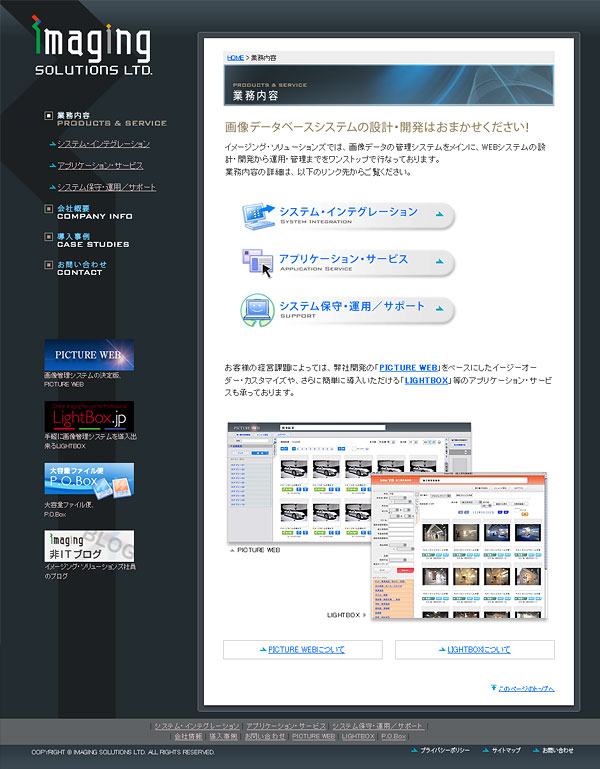Click the 'このページのトップへ' back-to-top link
This screenshot has height=769, width=600.
point(524,689)
